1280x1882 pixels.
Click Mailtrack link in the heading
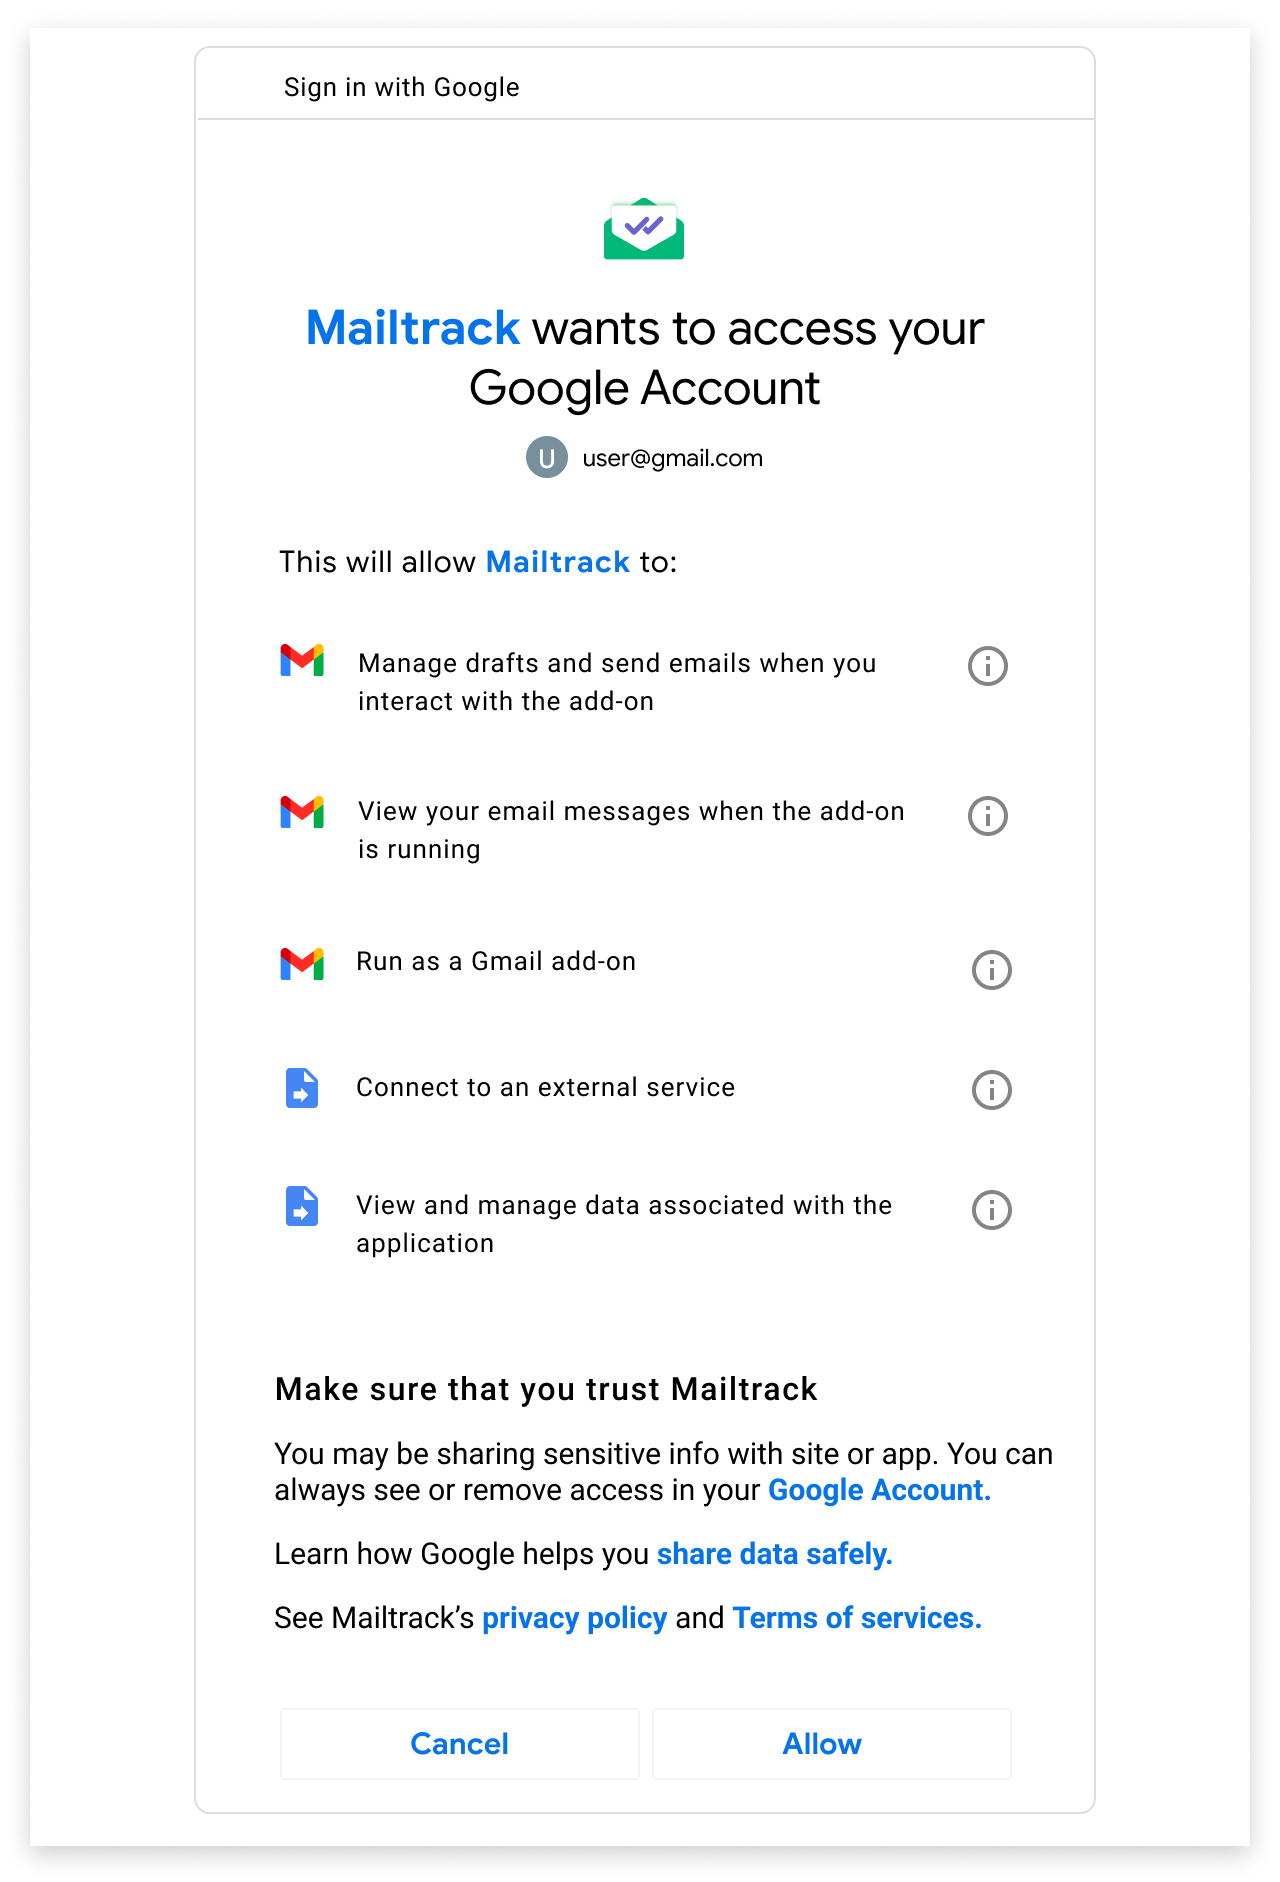[x=413, y=328]
